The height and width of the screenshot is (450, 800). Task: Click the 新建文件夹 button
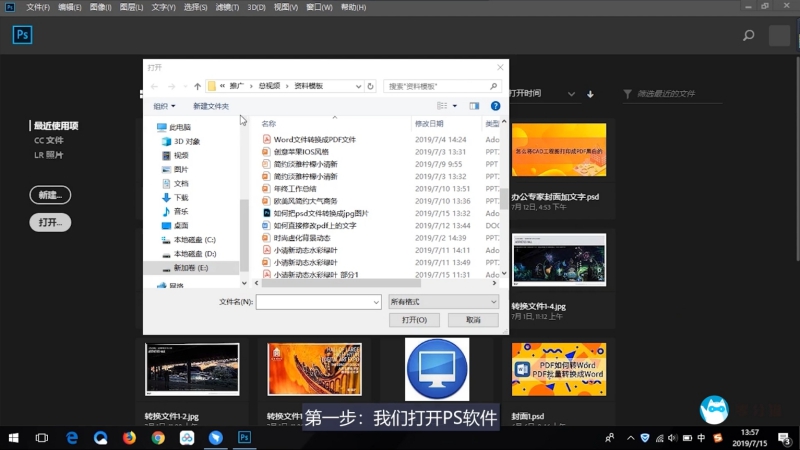pos(211,106)
